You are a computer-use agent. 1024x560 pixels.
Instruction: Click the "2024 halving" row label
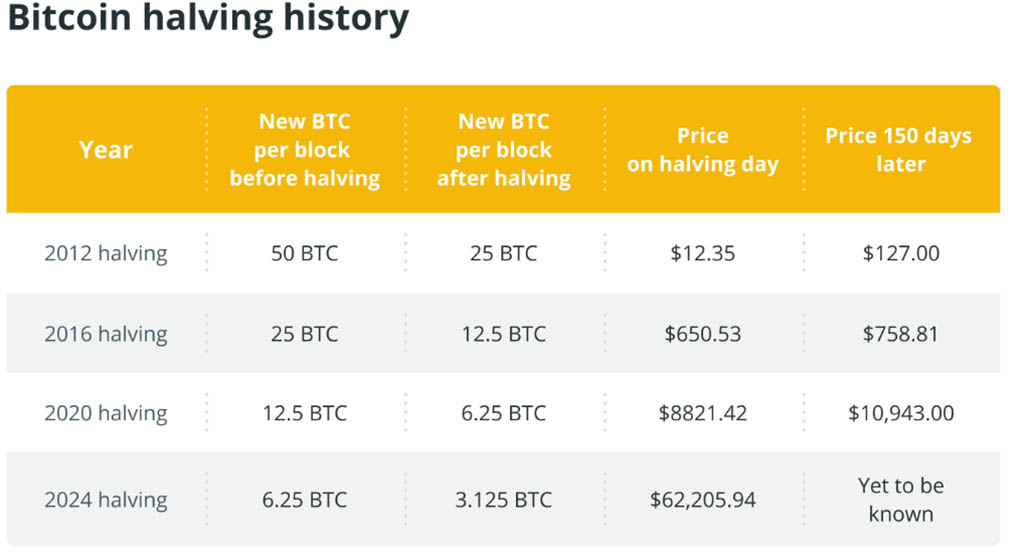coord(105,499)
